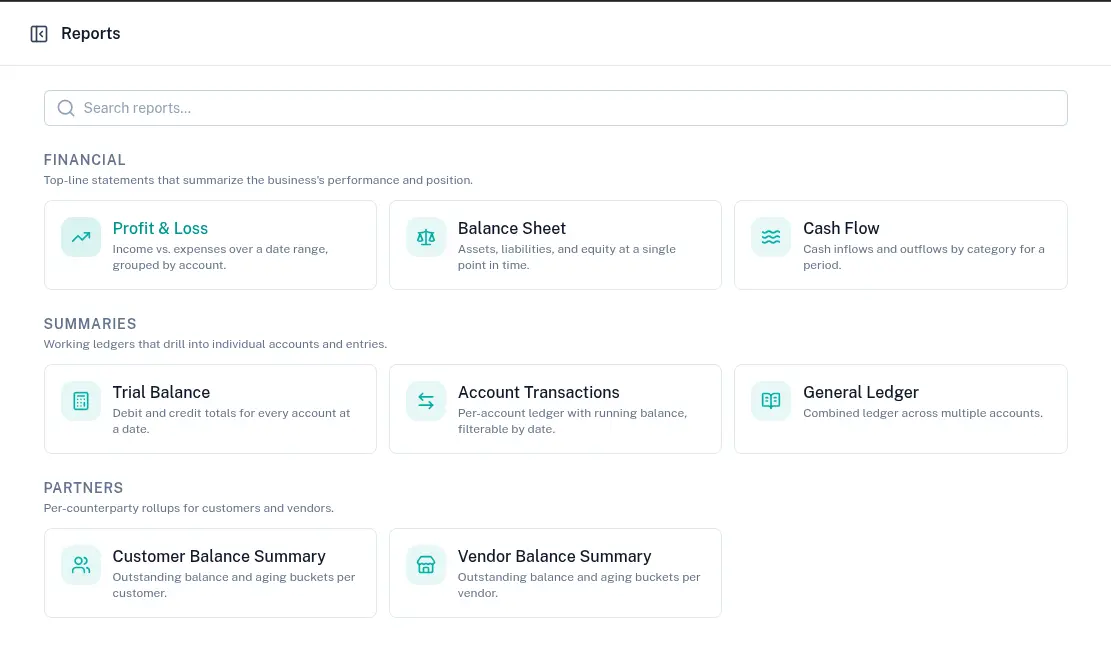This screenshot has height=659, width=1111.
Task: Click the PARTNERS section heading
Action: 84,488
